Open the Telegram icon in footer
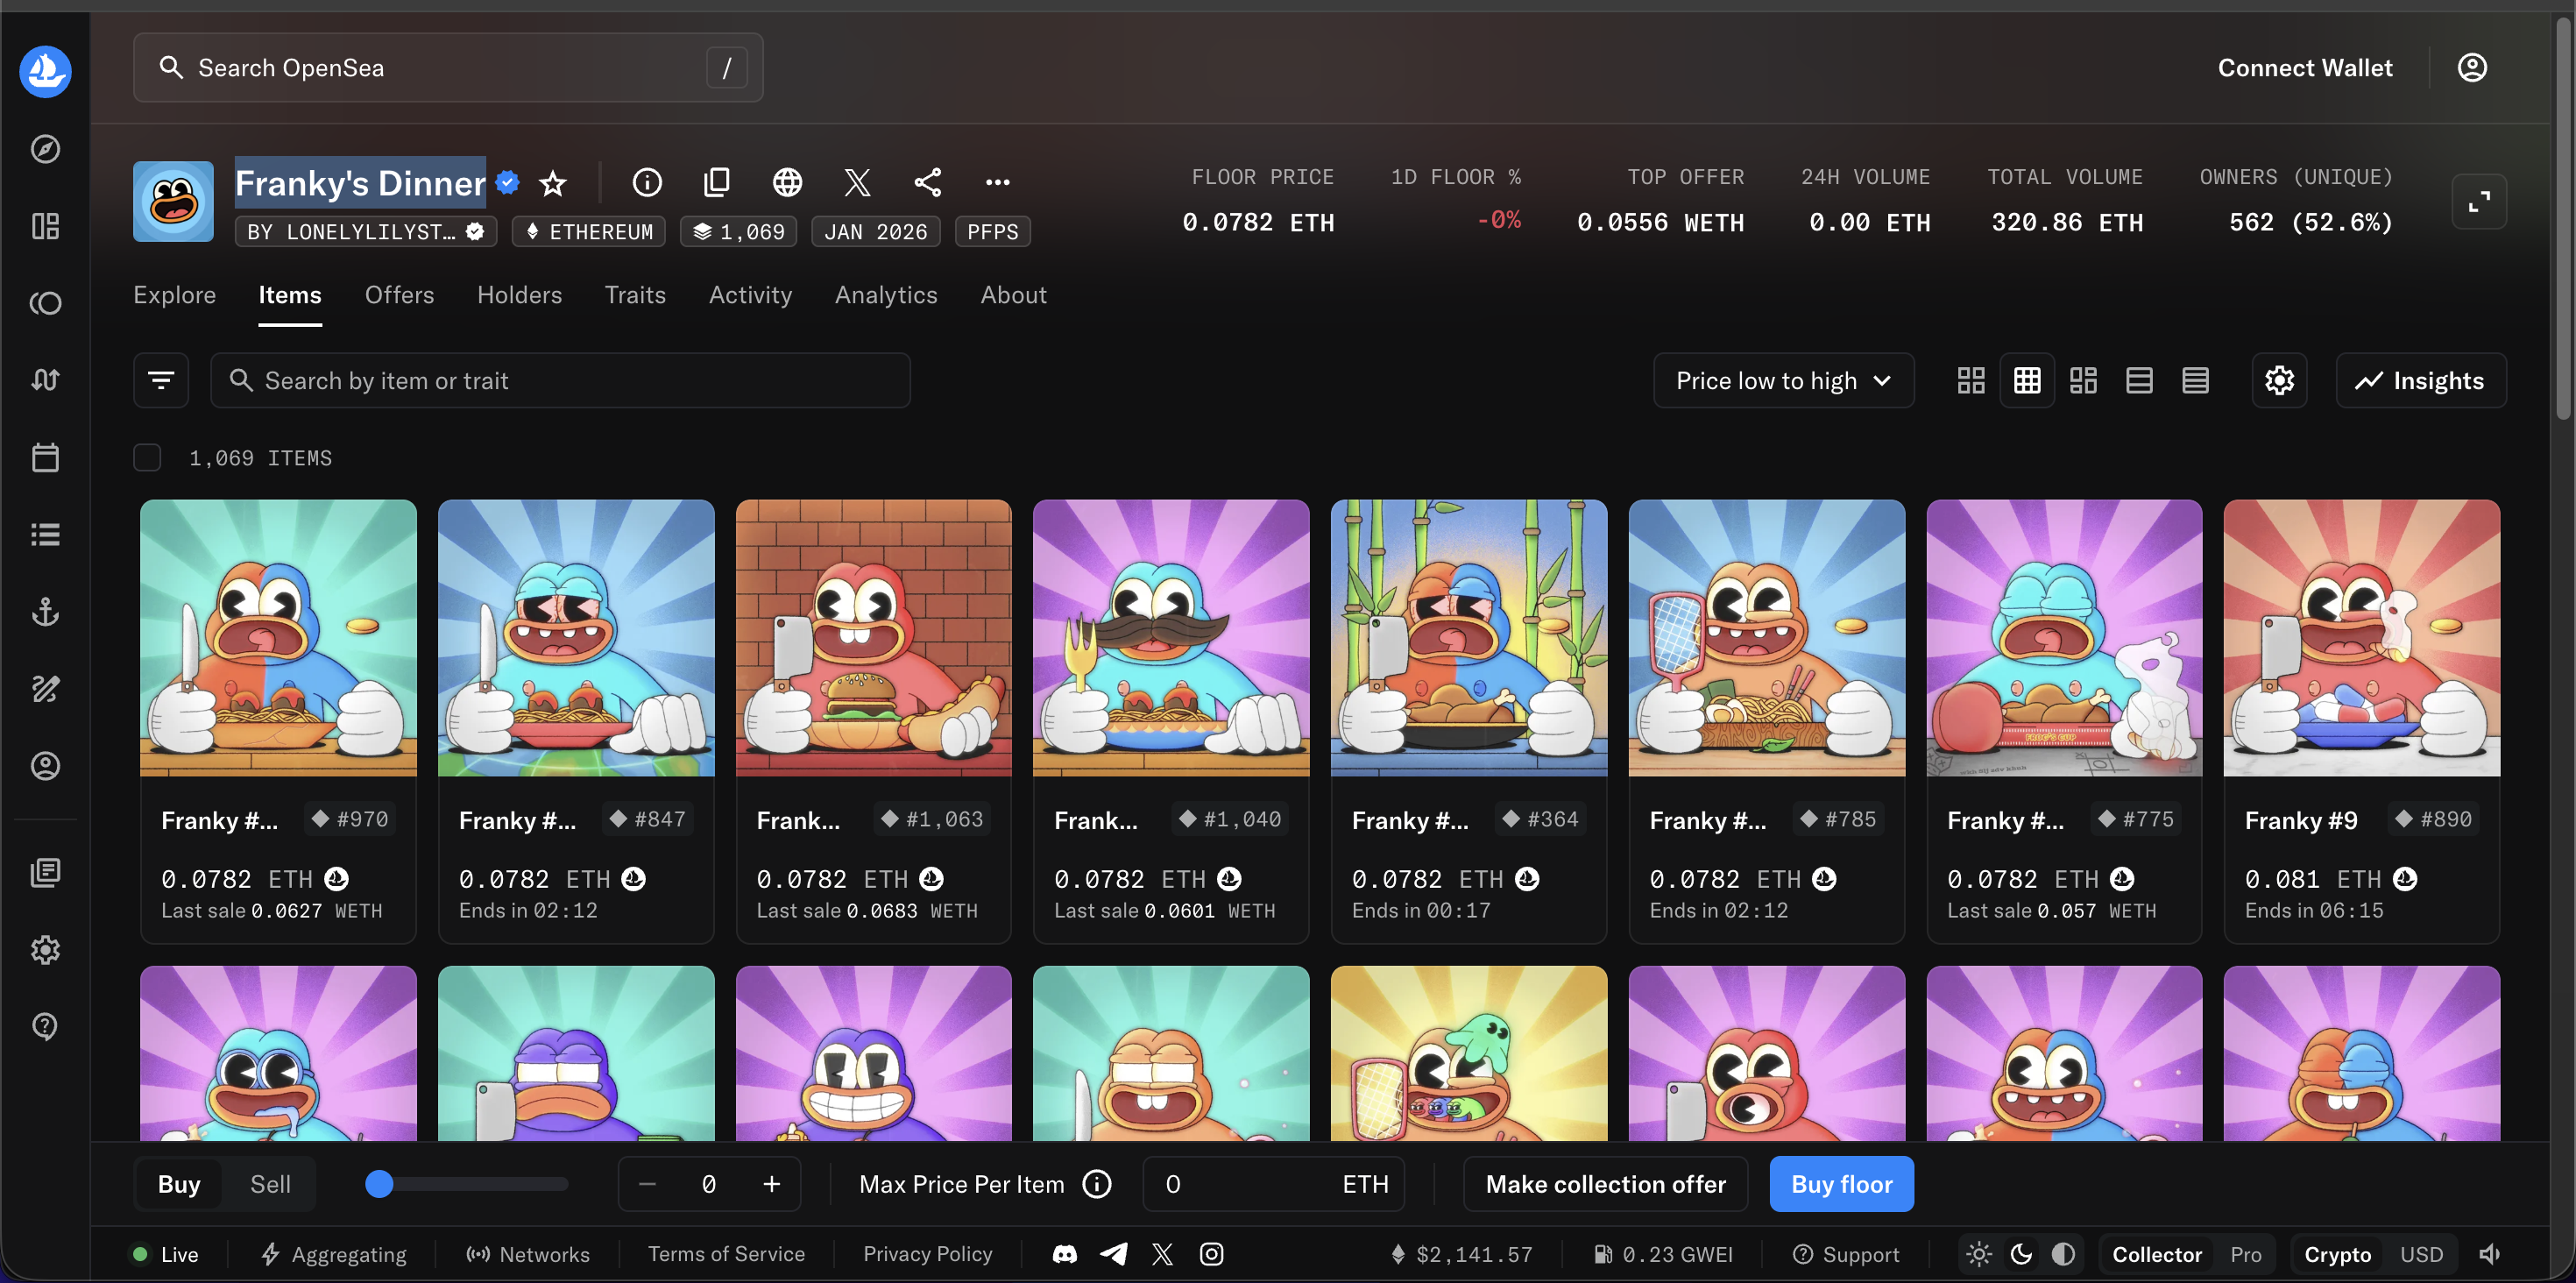Image resolution: width=2576 pixels, height=1283 pixels. (x=1114, y=1254)
